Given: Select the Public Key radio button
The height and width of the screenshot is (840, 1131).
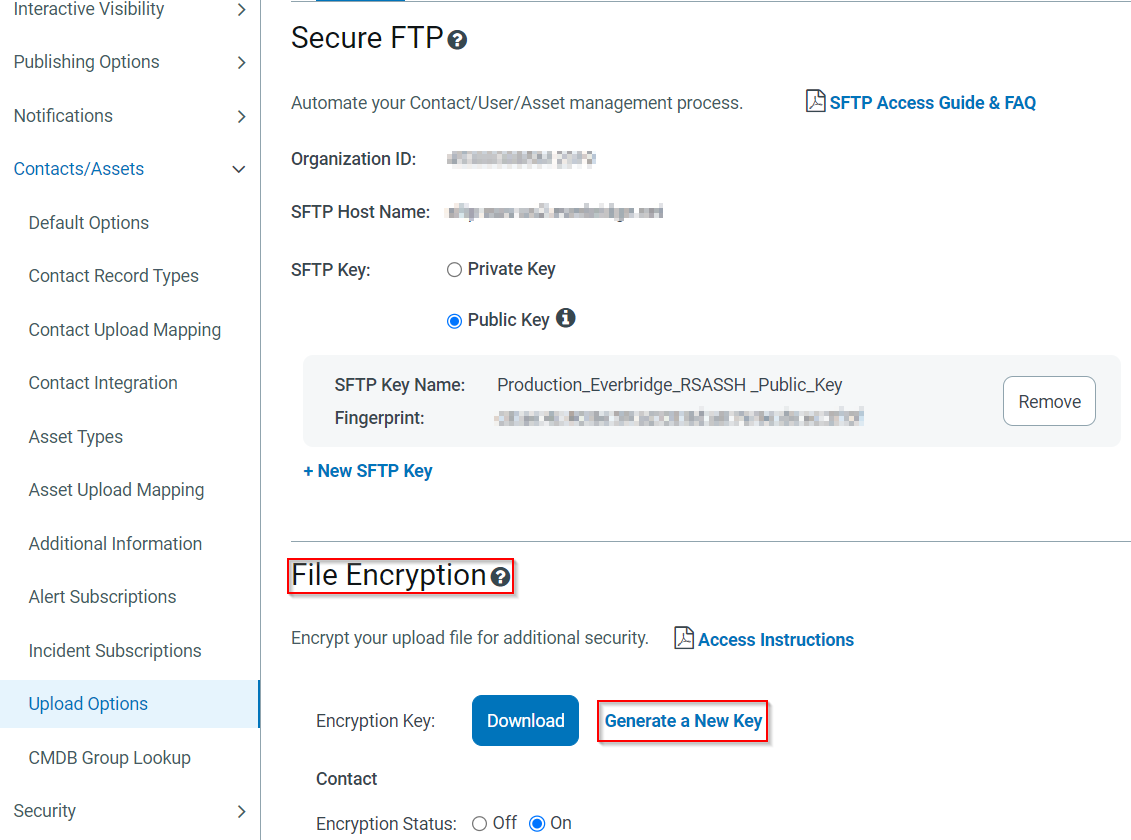Looking at the screenshot, I should (x=454, y=320).
